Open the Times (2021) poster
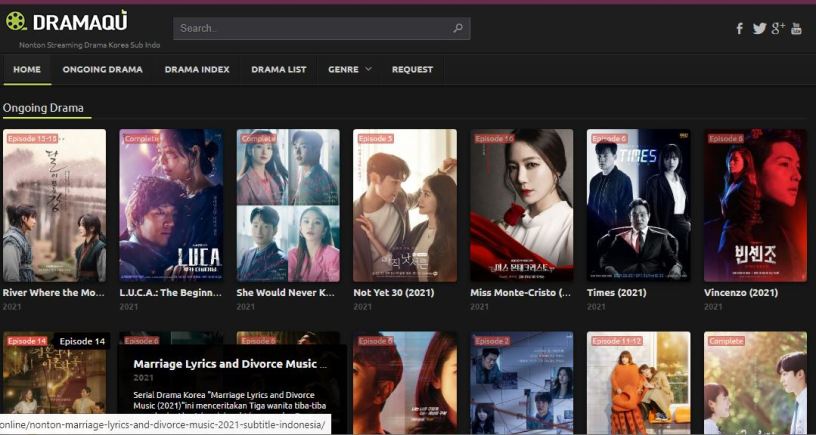816x435 pixels. (x=639, y=205)
